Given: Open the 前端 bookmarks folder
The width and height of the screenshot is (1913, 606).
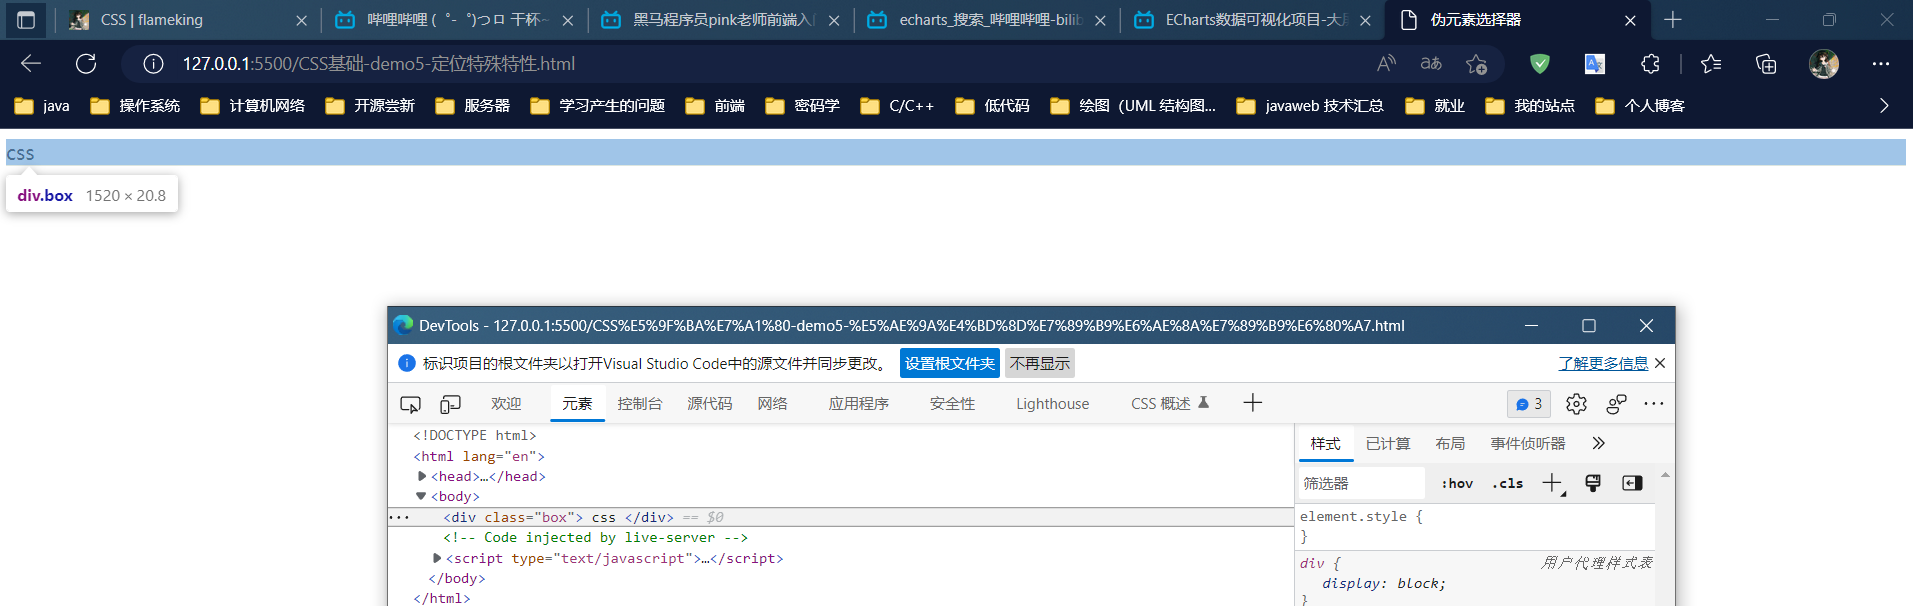Looking at the screenshot, I should pos(715,106).
